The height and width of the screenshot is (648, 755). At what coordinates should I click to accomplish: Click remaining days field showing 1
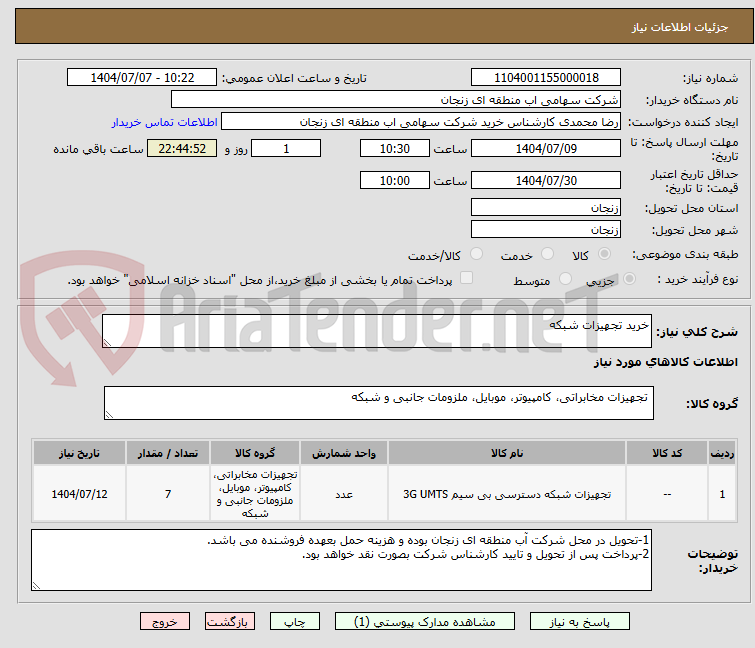click(286, 148)
